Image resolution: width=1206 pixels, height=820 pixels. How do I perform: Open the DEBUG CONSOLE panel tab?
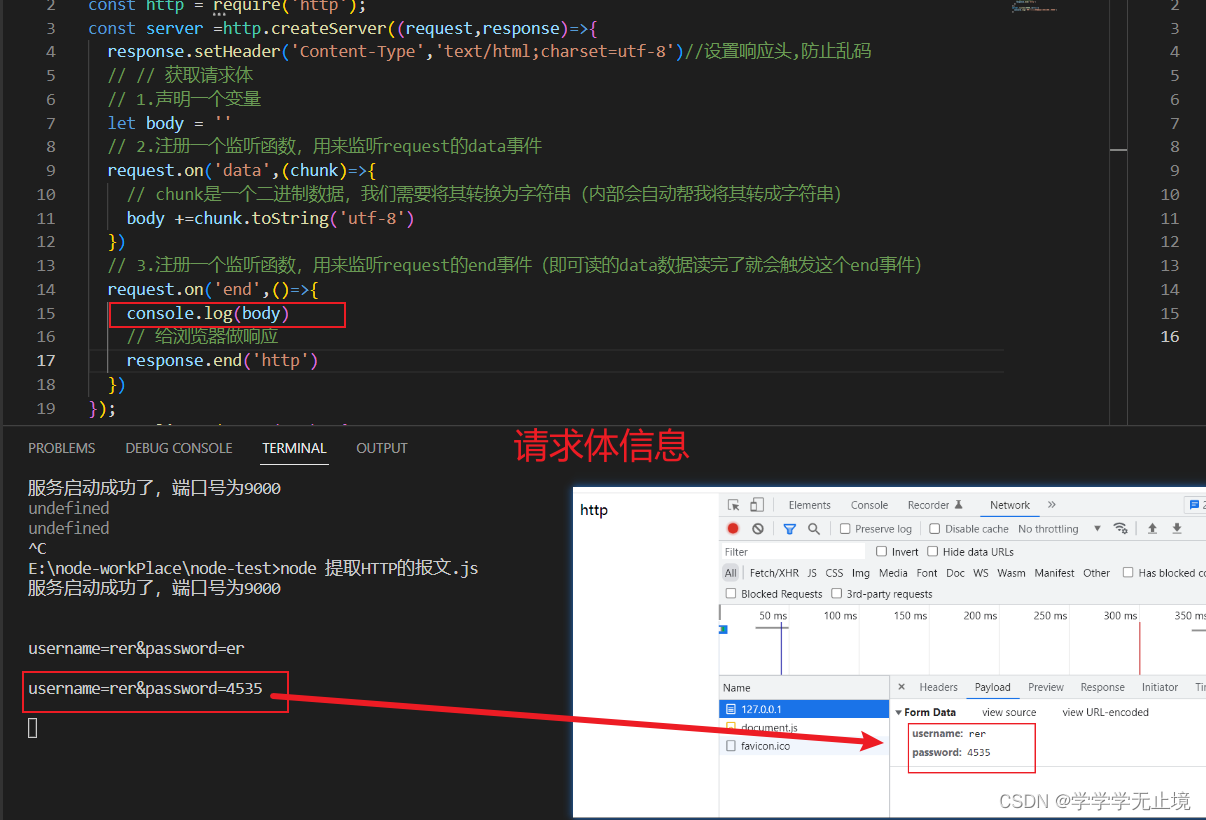coord(179,448)
